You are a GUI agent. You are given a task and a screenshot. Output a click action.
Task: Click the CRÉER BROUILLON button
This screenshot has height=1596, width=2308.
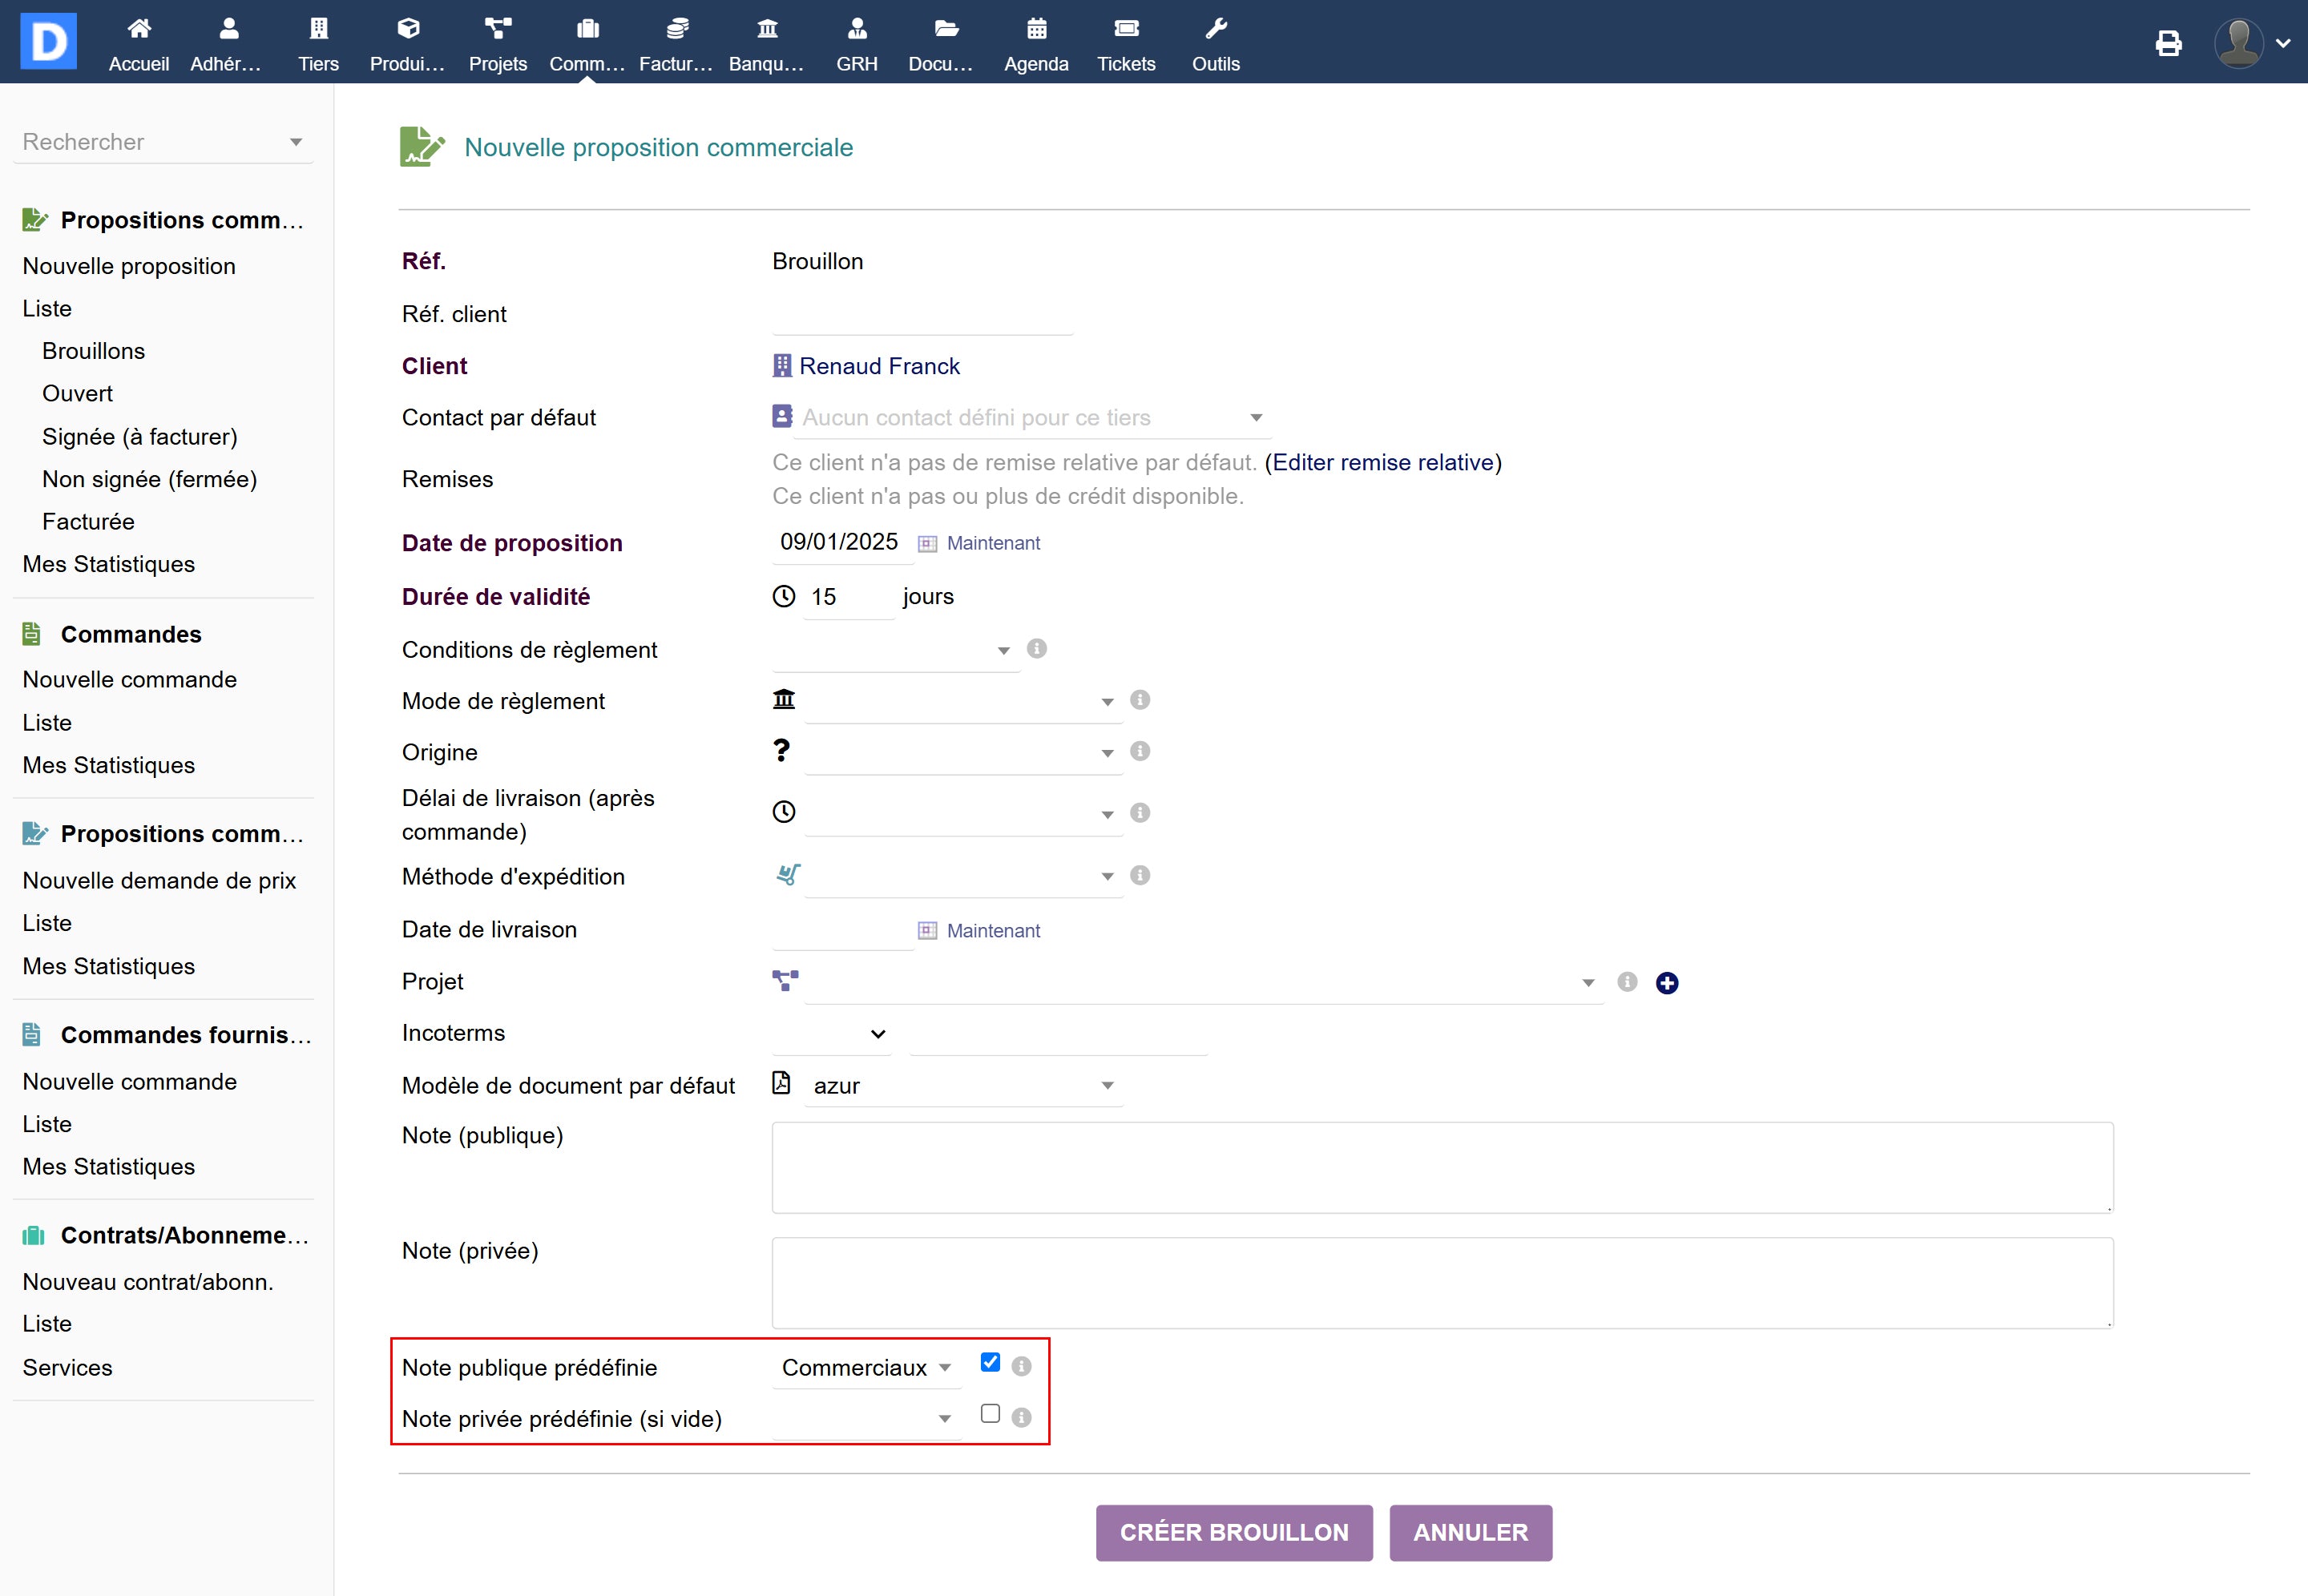click(1233, 1532)
